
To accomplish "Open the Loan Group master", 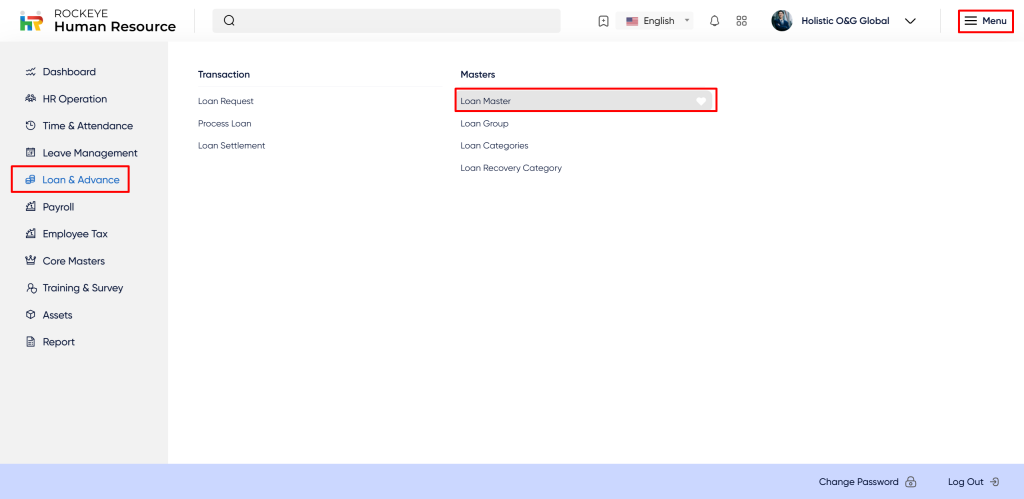I will 484,124.
